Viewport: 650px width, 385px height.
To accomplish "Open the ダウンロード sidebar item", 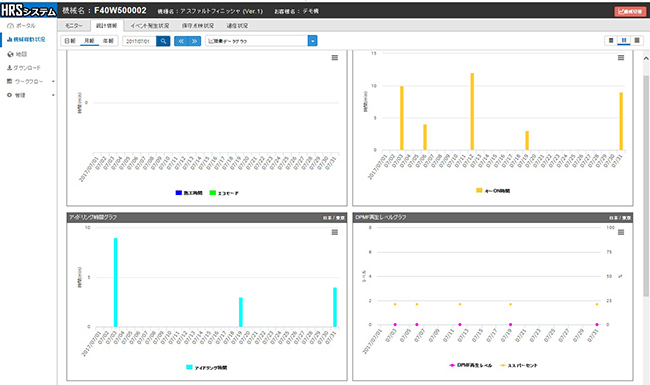I will coord(24,68).
